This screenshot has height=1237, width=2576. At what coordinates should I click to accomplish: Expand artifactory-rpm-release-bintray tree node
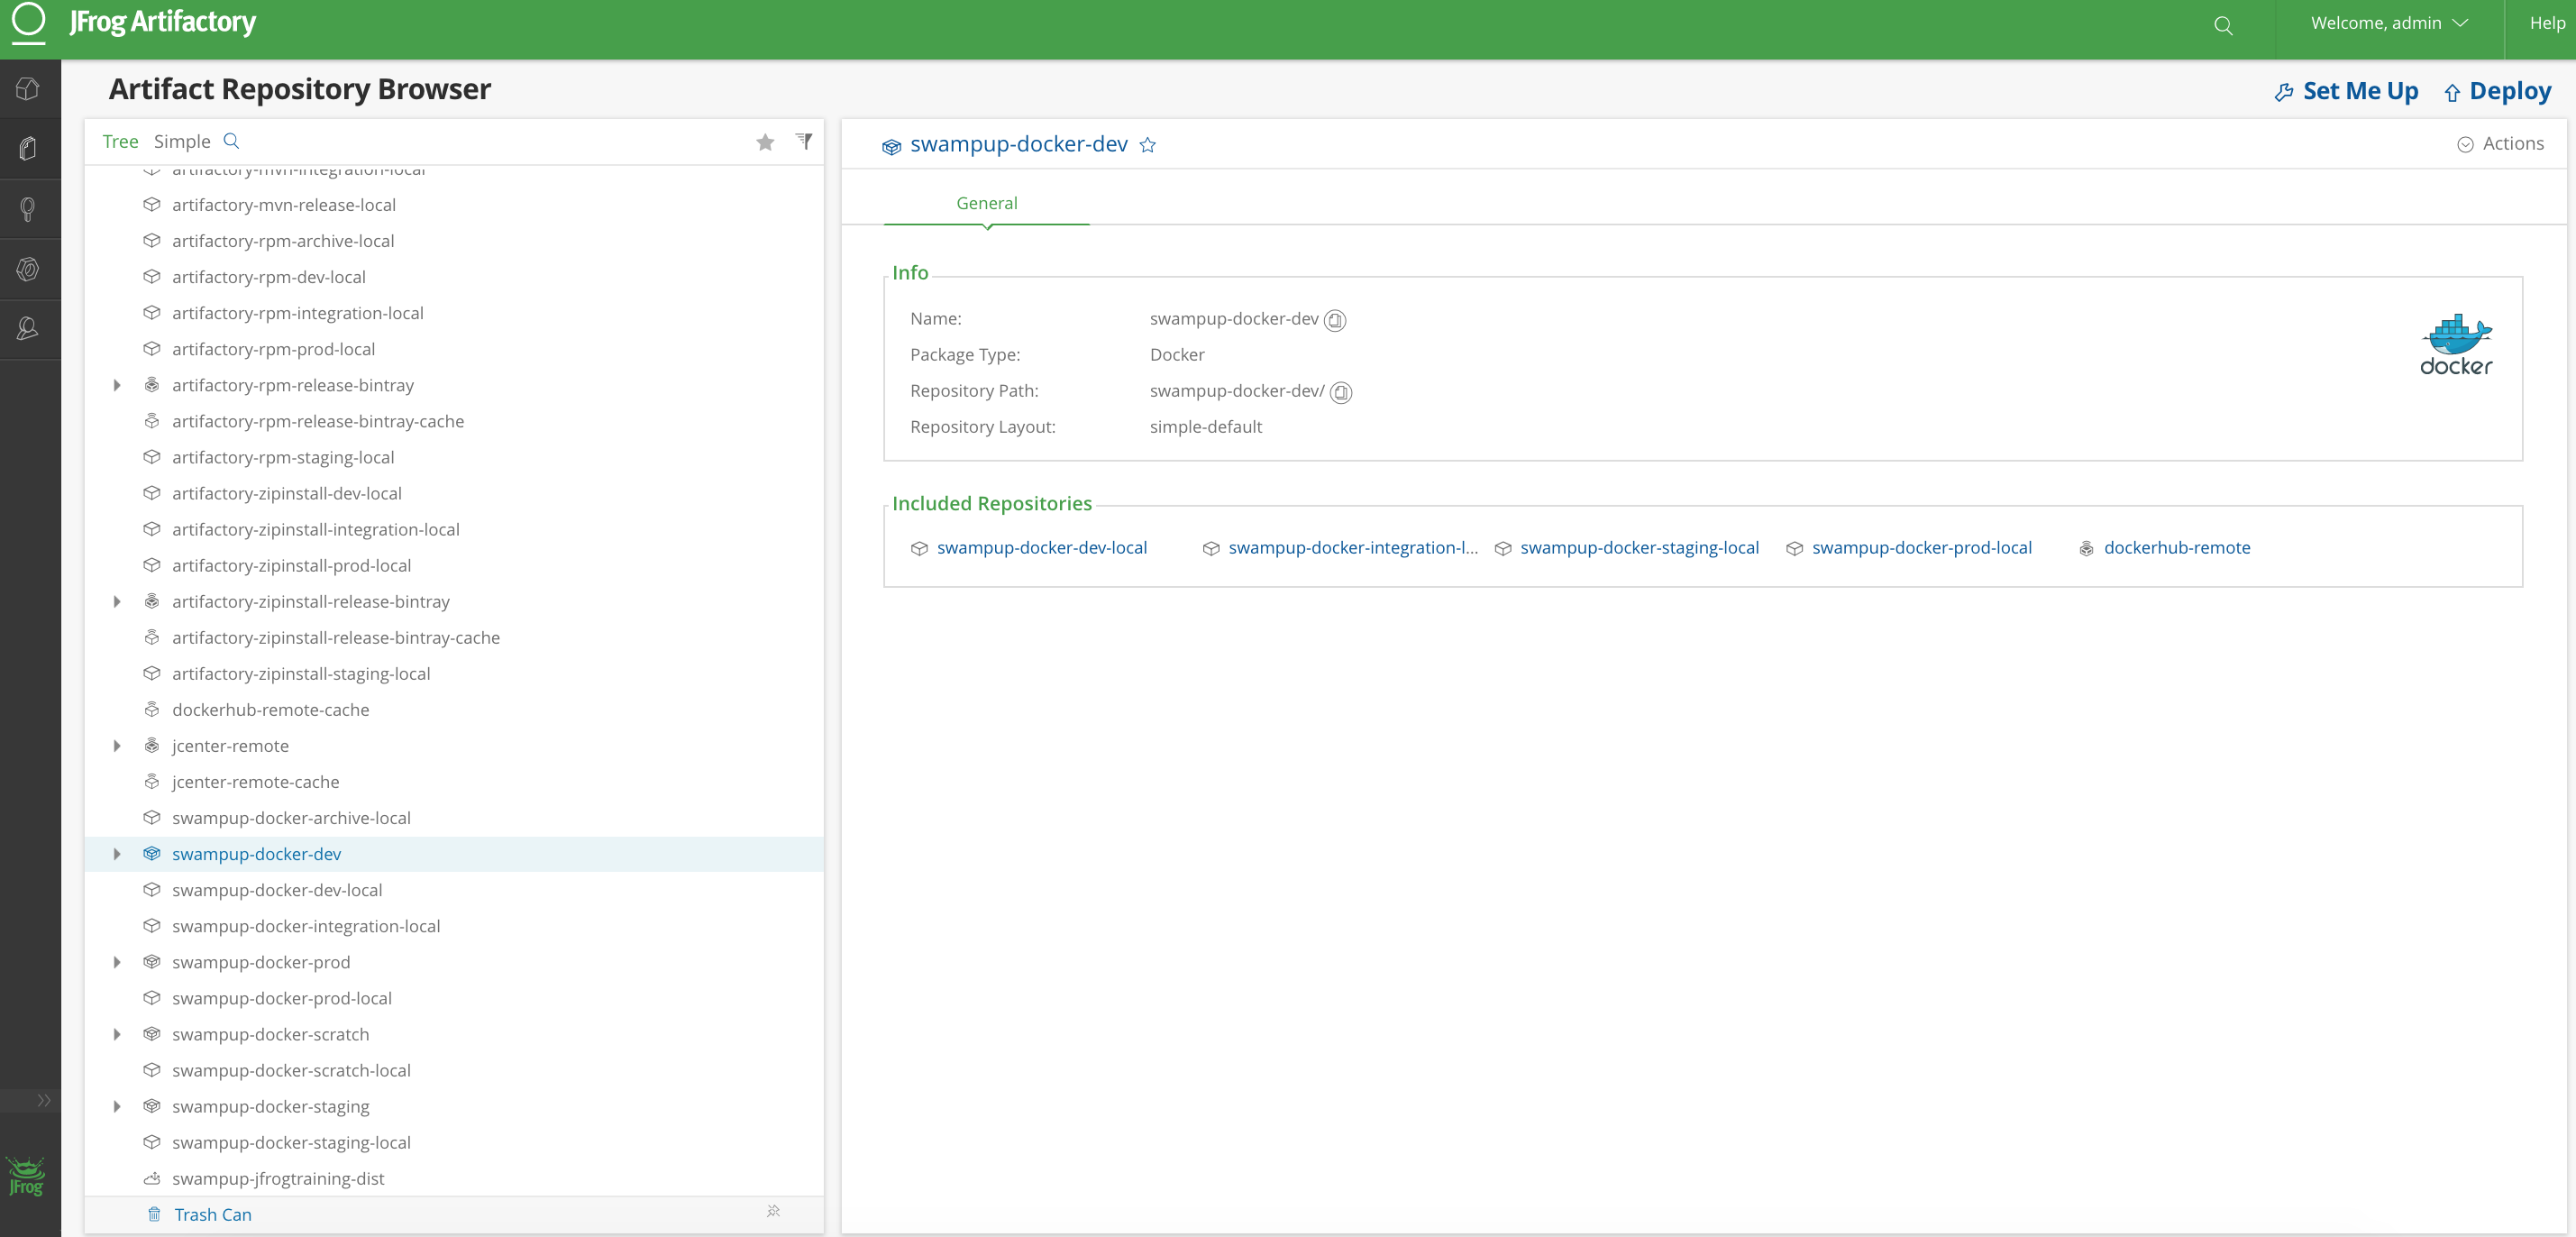pos(117,385)
